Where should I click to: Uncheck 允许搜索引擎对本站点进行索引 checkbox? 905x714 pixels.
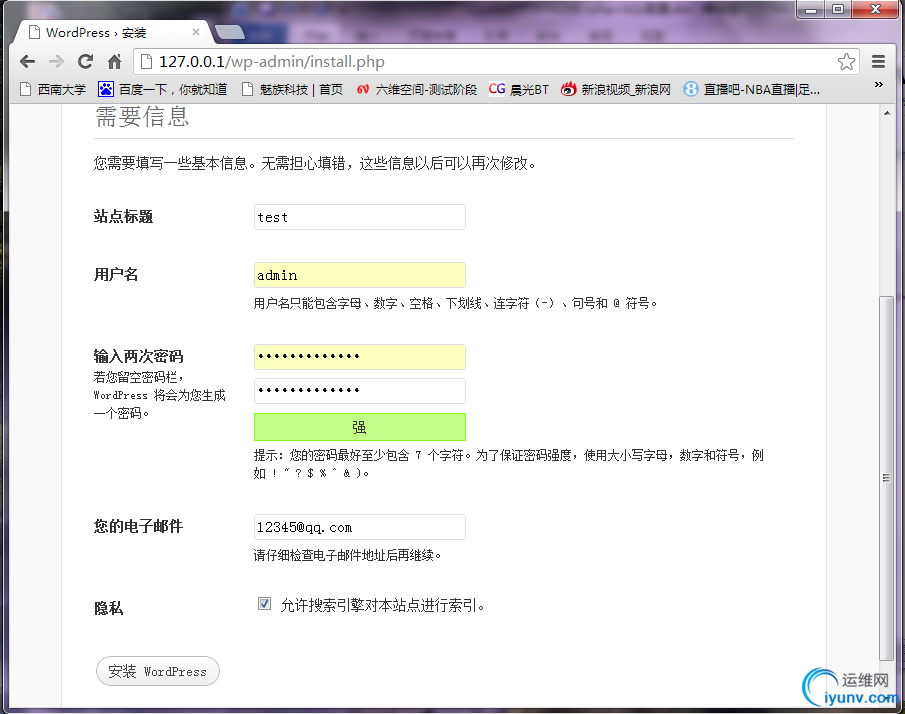pos(264,604)
